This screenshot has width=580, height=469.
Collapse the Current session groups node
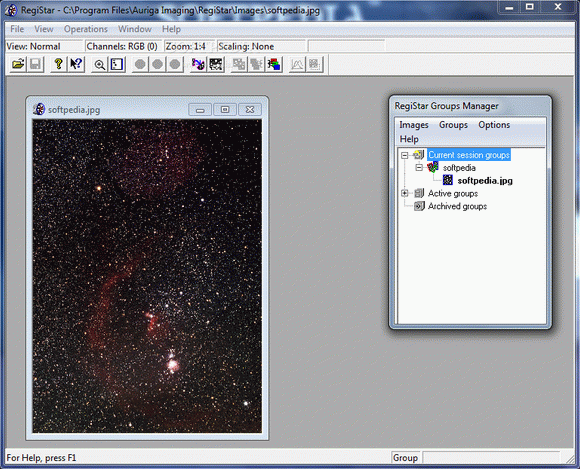pos(405,155)
